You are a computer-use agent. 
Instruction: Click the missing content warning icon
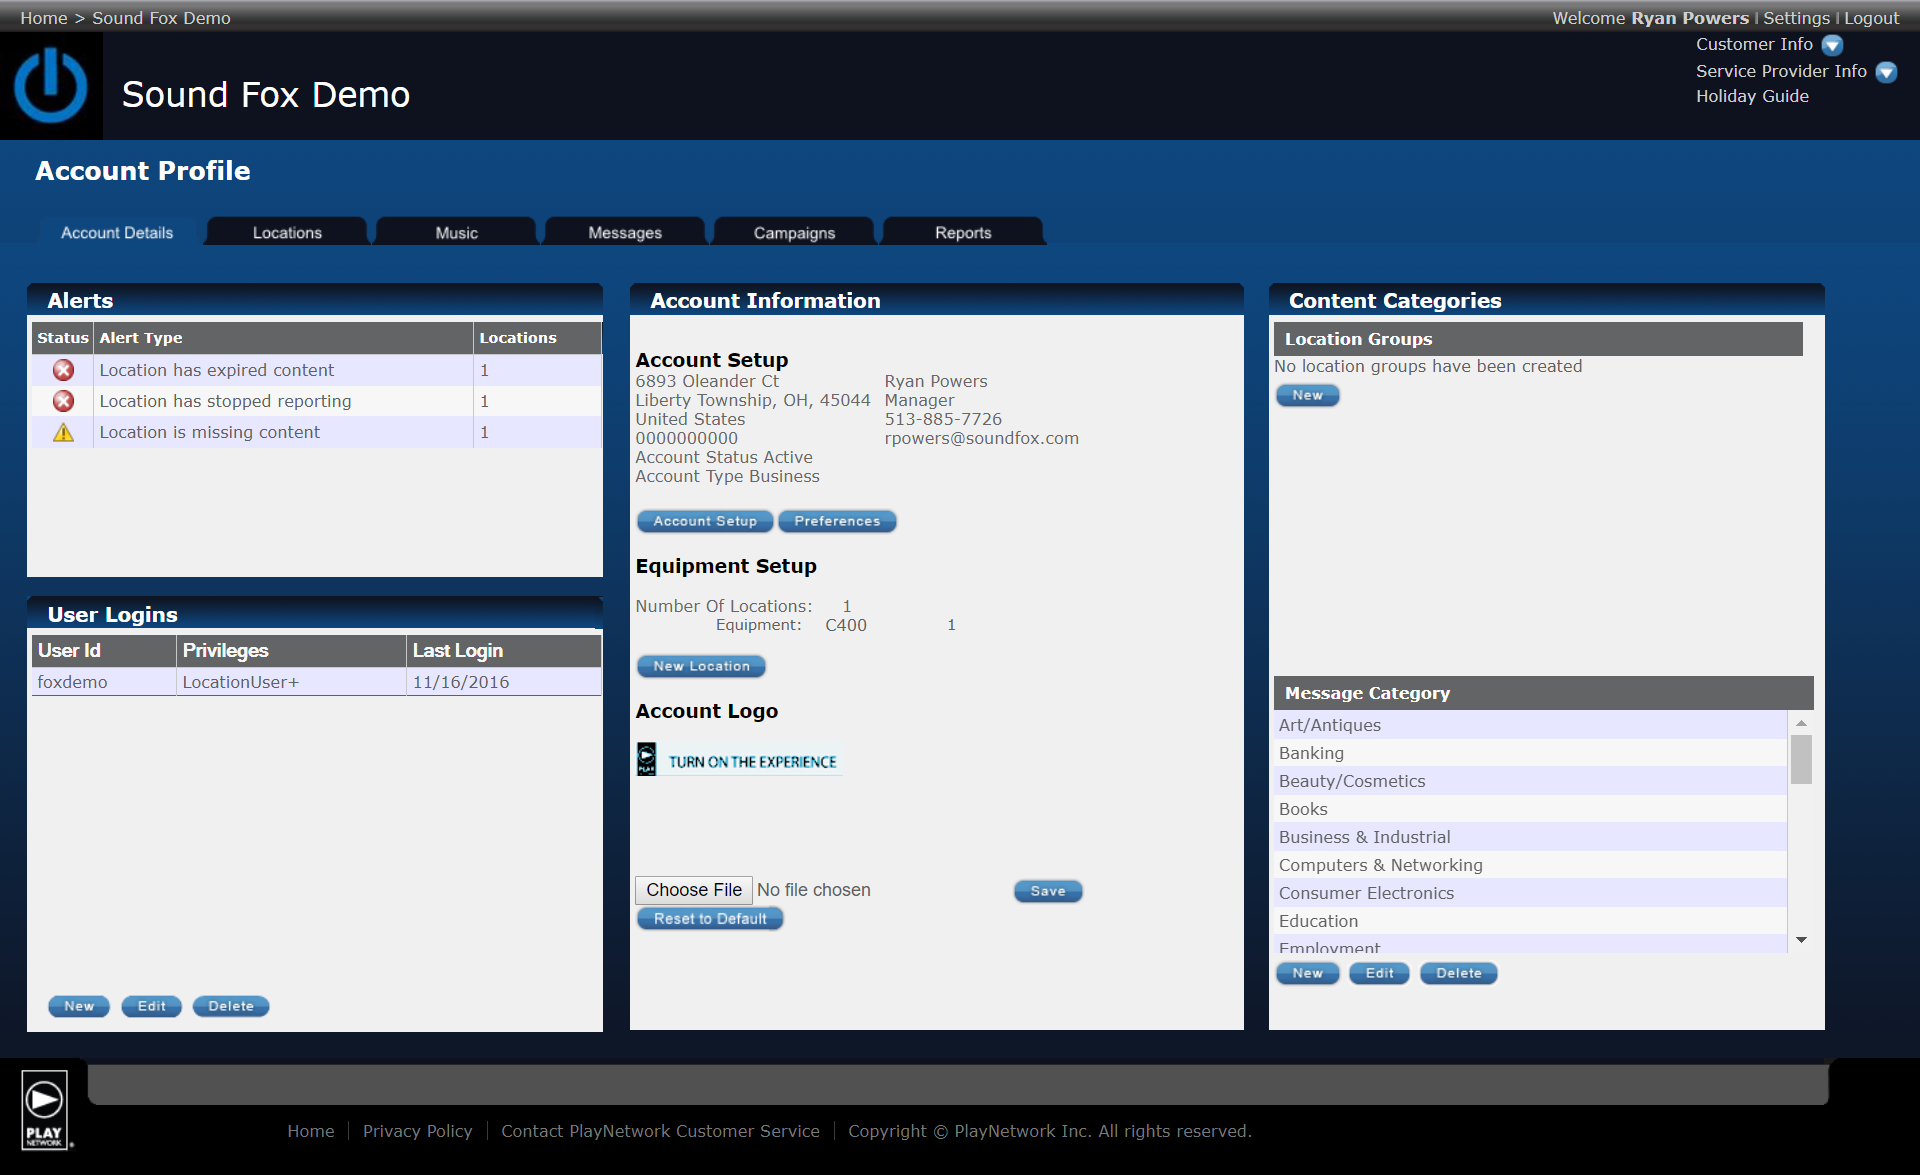[x=63, y=432]
